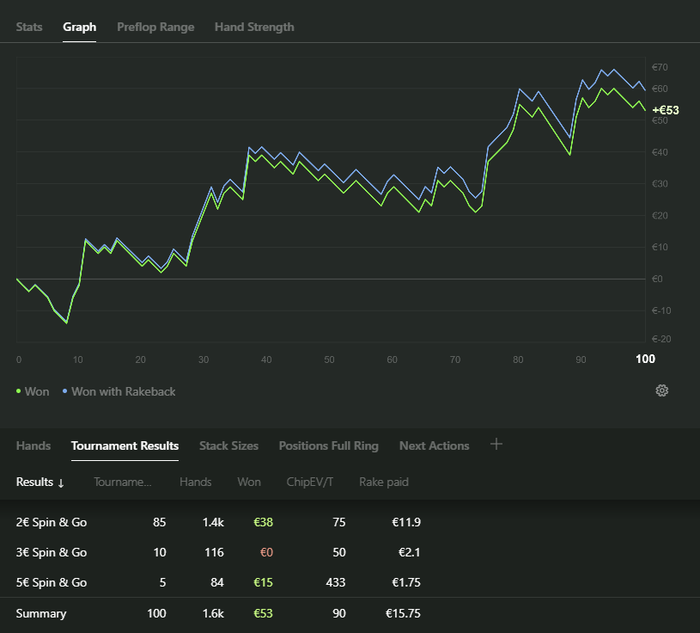Add a new tab with plus icon
Image resolution: width=700 pixels, height=633 pixels.
coord(496,445)
